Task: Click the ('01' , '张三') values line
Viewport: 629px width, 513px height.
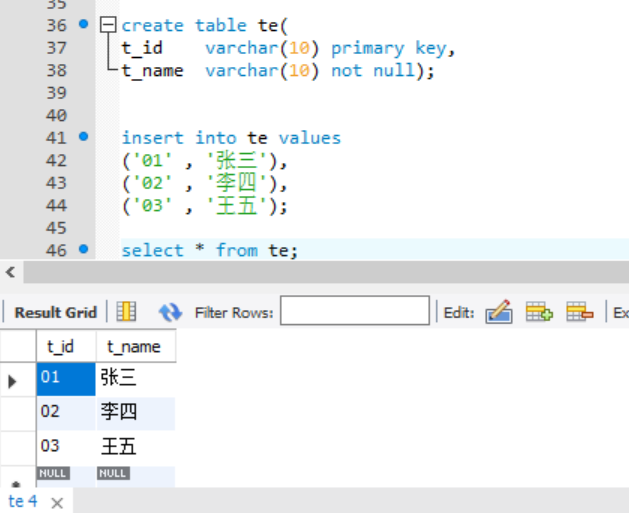Action: (205, 160)
